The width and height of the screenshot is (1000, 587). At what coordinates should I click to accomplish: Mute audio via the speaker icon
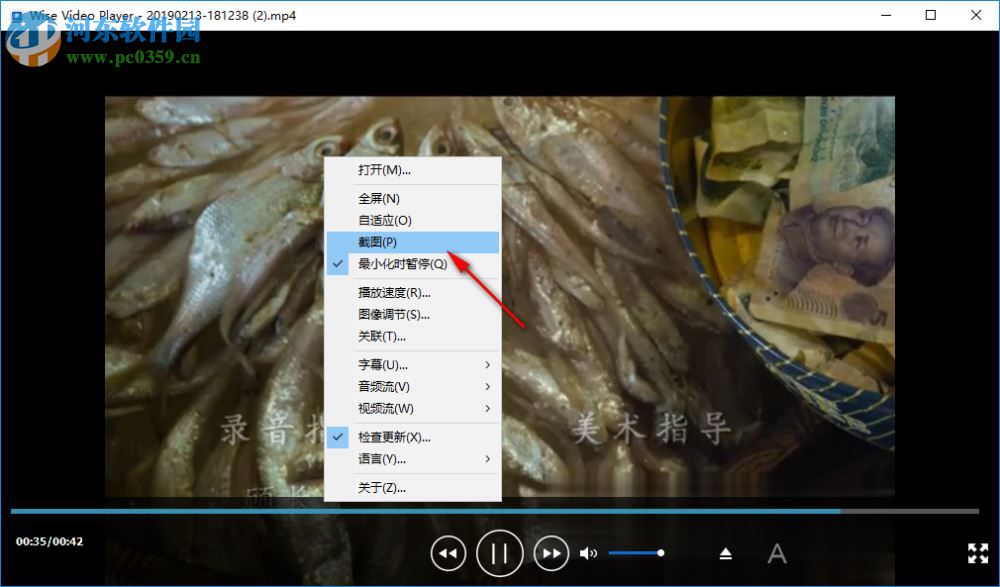(x=589, y=553)
